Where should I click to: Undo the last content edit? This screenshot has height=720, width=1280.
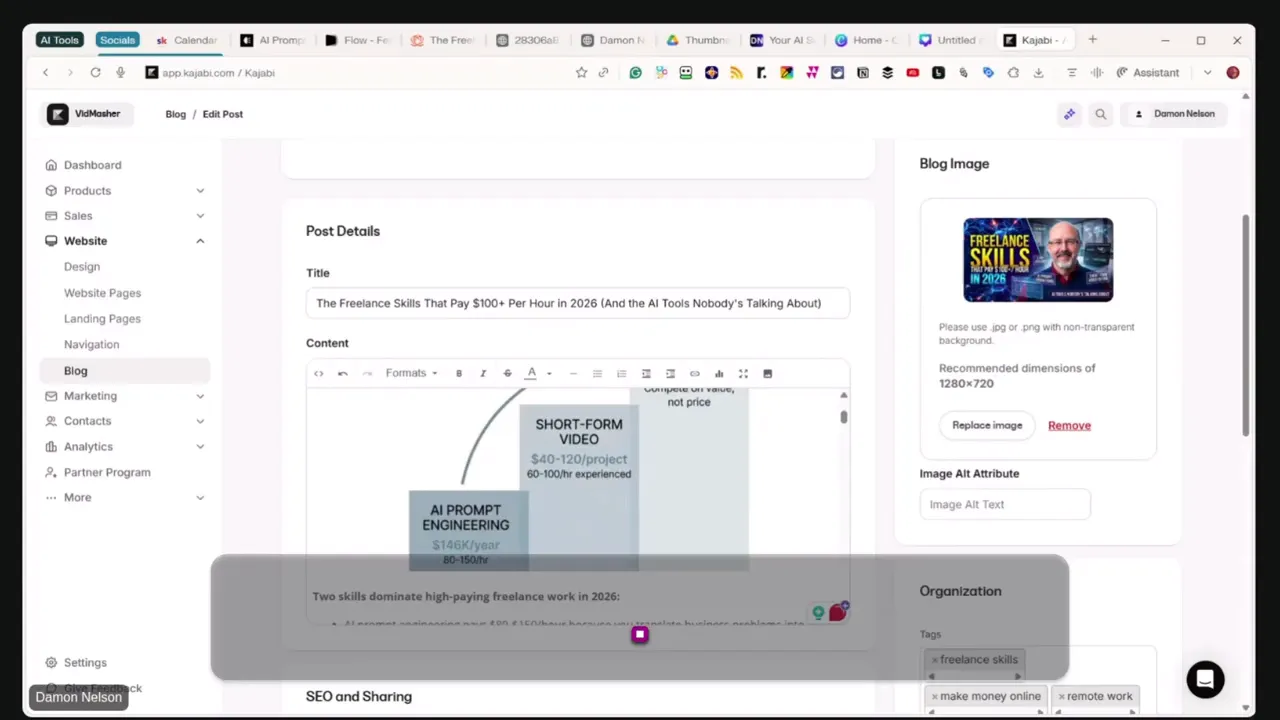point(342,373)
